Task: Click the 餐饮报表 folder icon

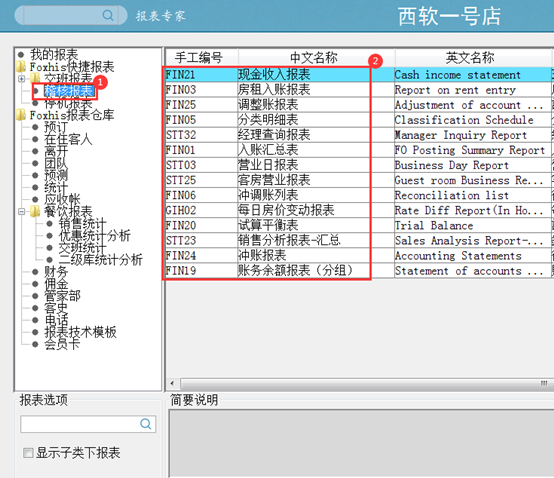Action: [35, 211]
